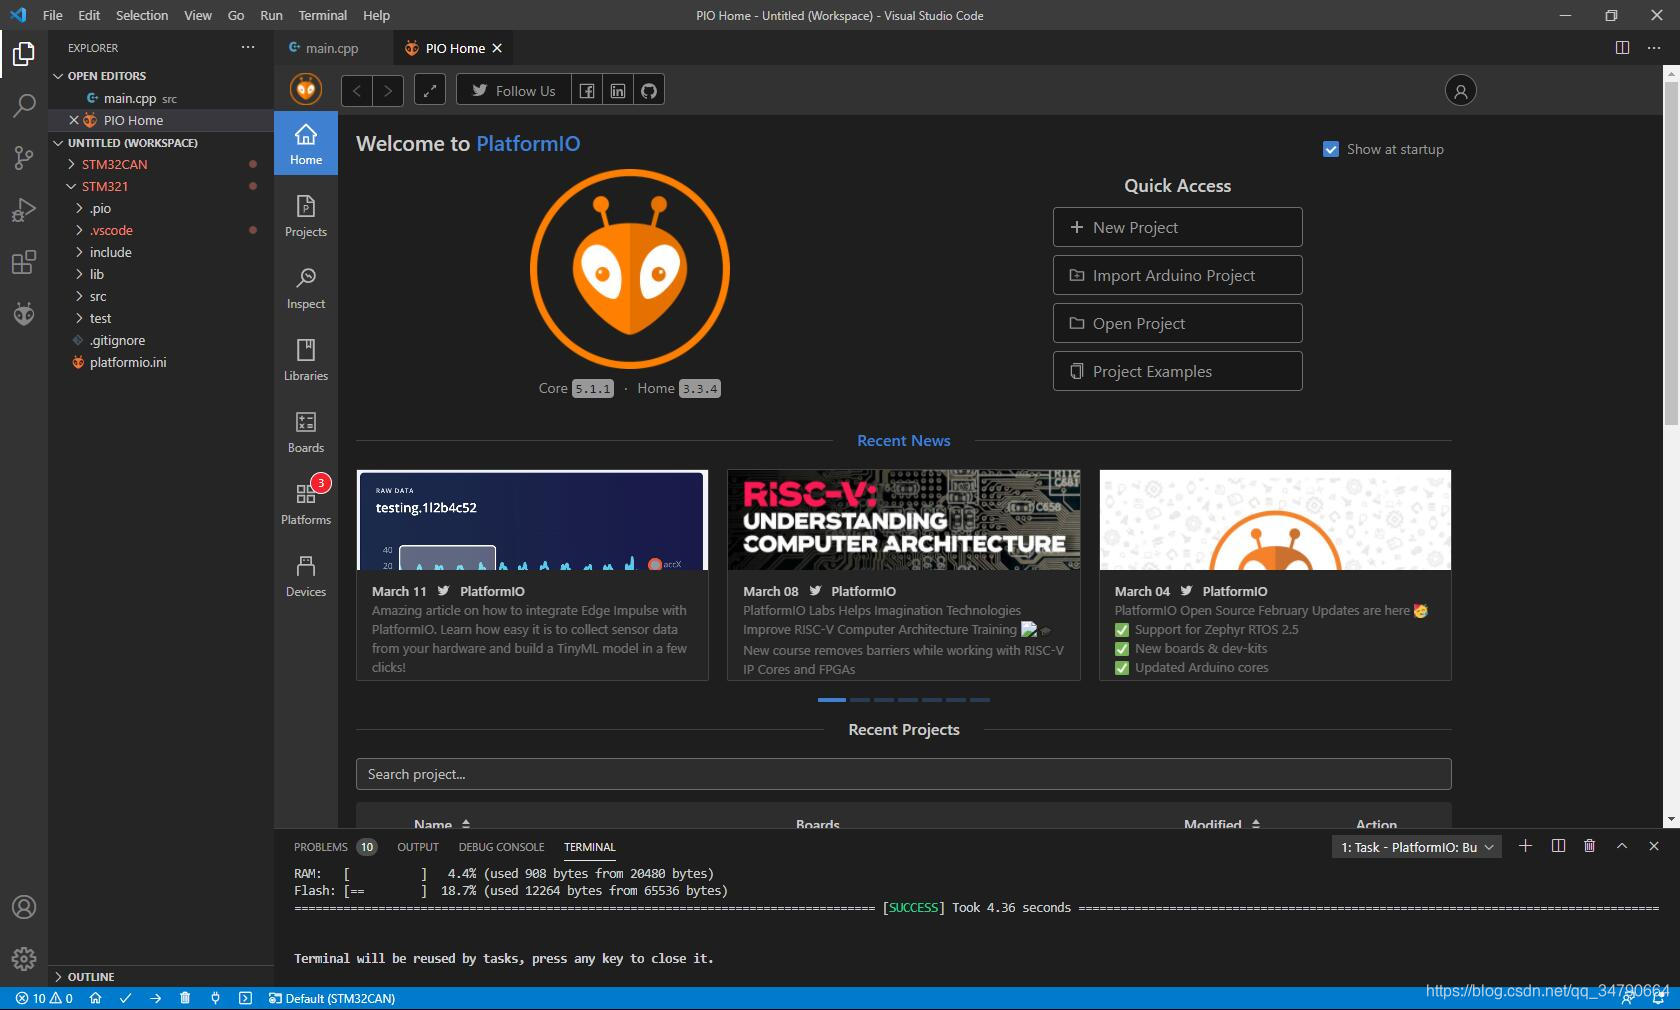Open Projects in PIO sidebar

(x=306, y=216)
